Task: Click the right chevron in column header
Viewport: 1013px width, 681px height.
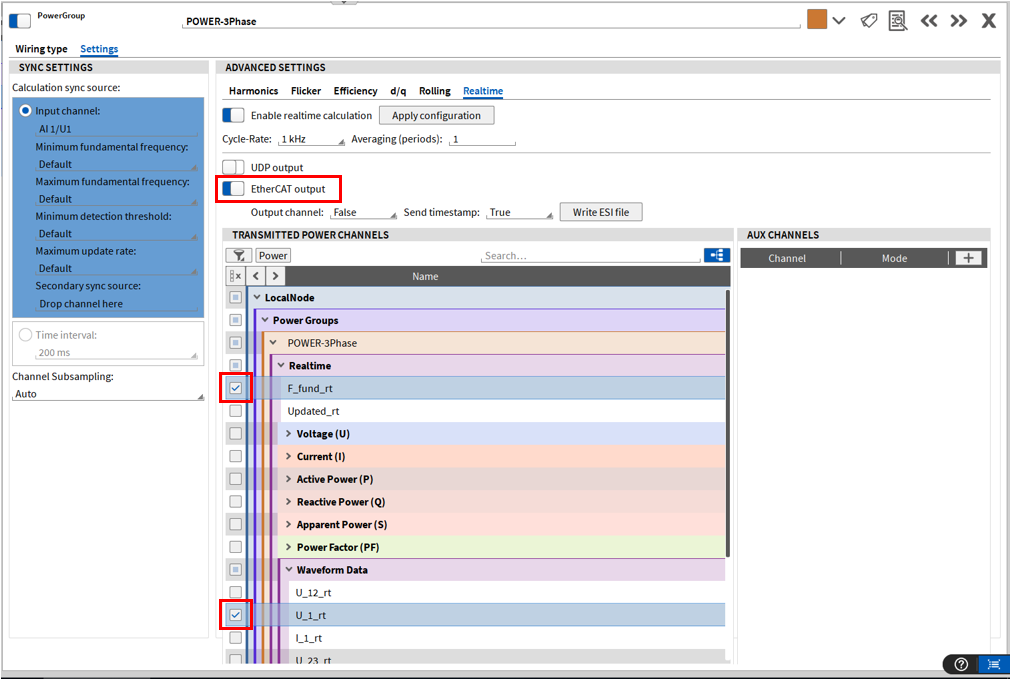Action: (x=275, y=276)
